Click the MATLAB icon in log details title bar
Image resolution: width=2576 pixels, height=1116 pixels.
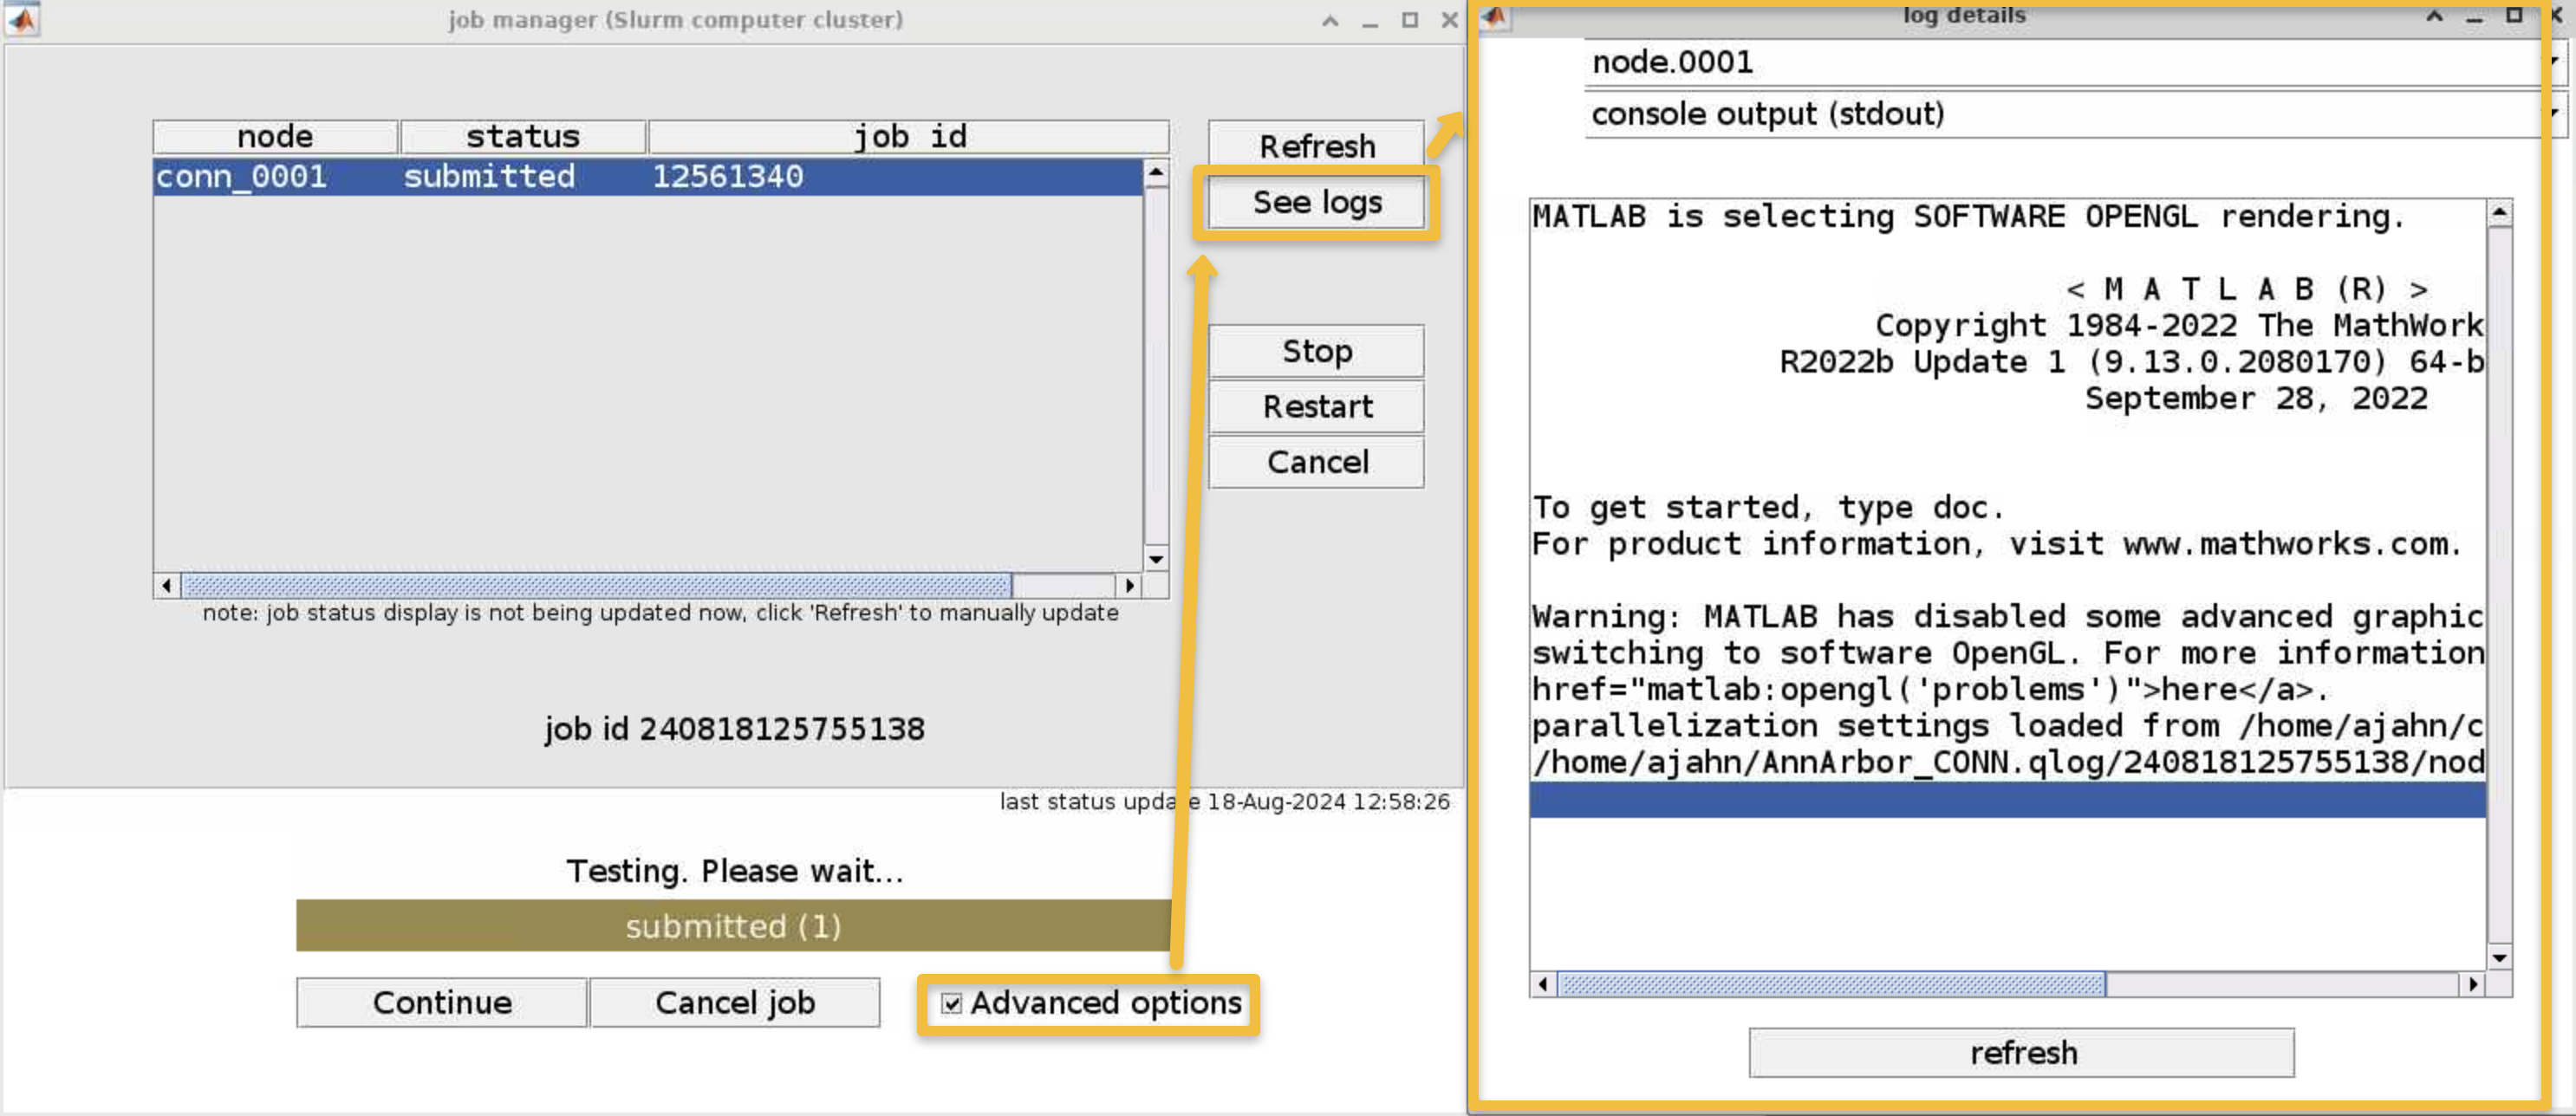click(1495, 16)
